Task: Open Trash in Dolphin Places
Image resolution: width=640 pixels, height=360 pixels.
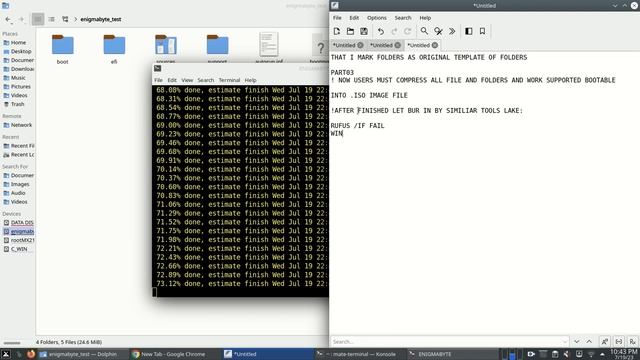Action: 18,104
